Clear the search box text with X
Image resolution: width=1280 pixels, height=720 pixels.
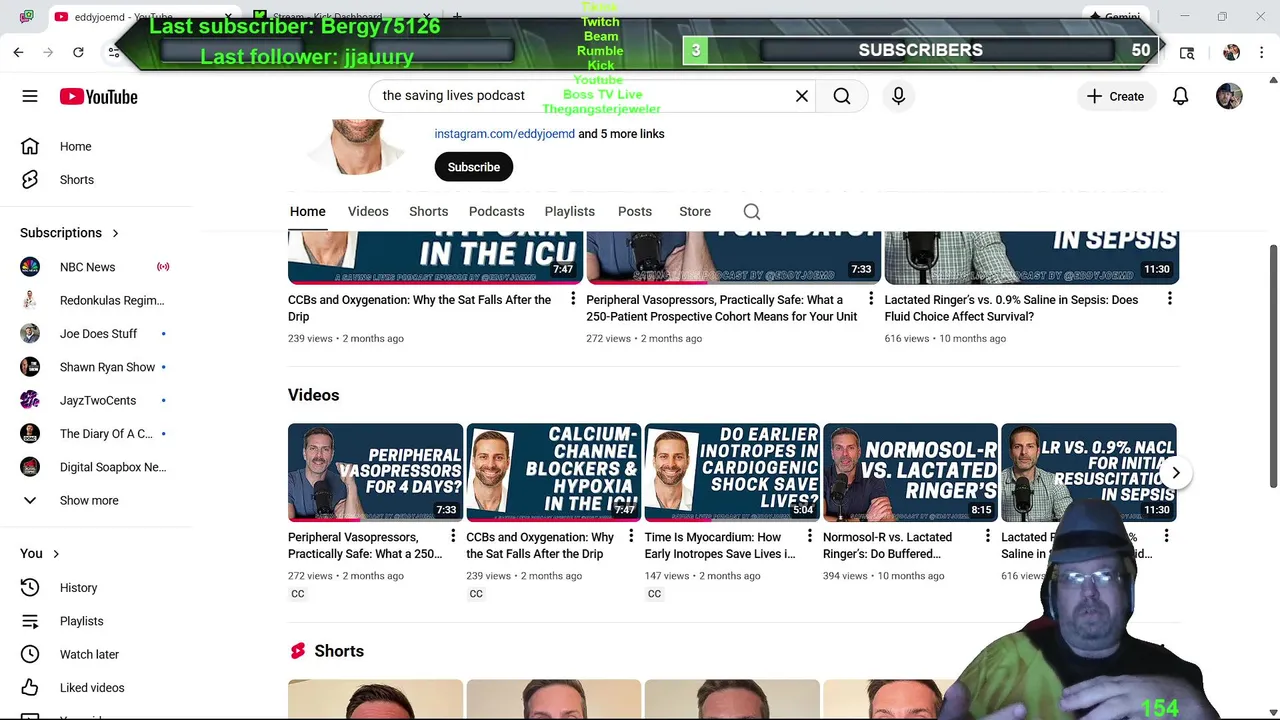pos(802,96)
